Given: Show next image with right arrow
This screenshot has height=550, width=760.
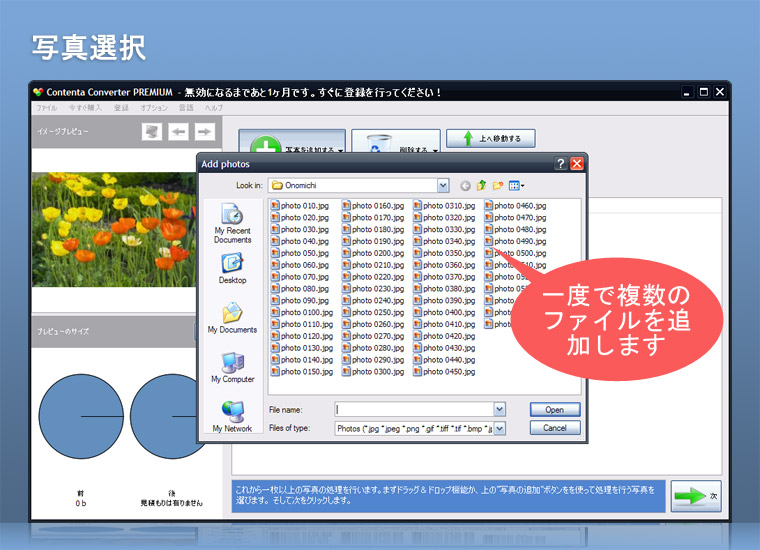Looking at the screenshot, I should click(x=205, y=132).
